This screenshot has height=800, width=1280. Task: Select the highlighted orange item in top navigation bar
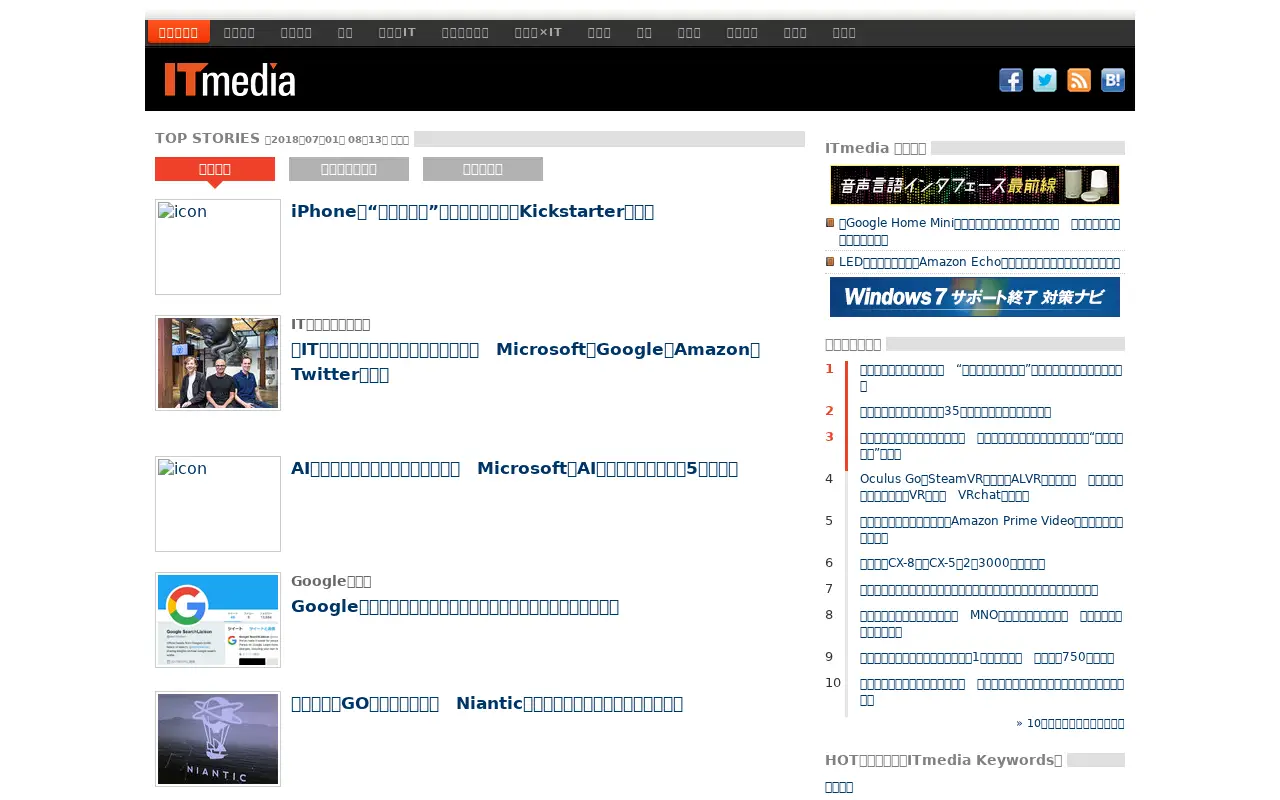[179, 32]
